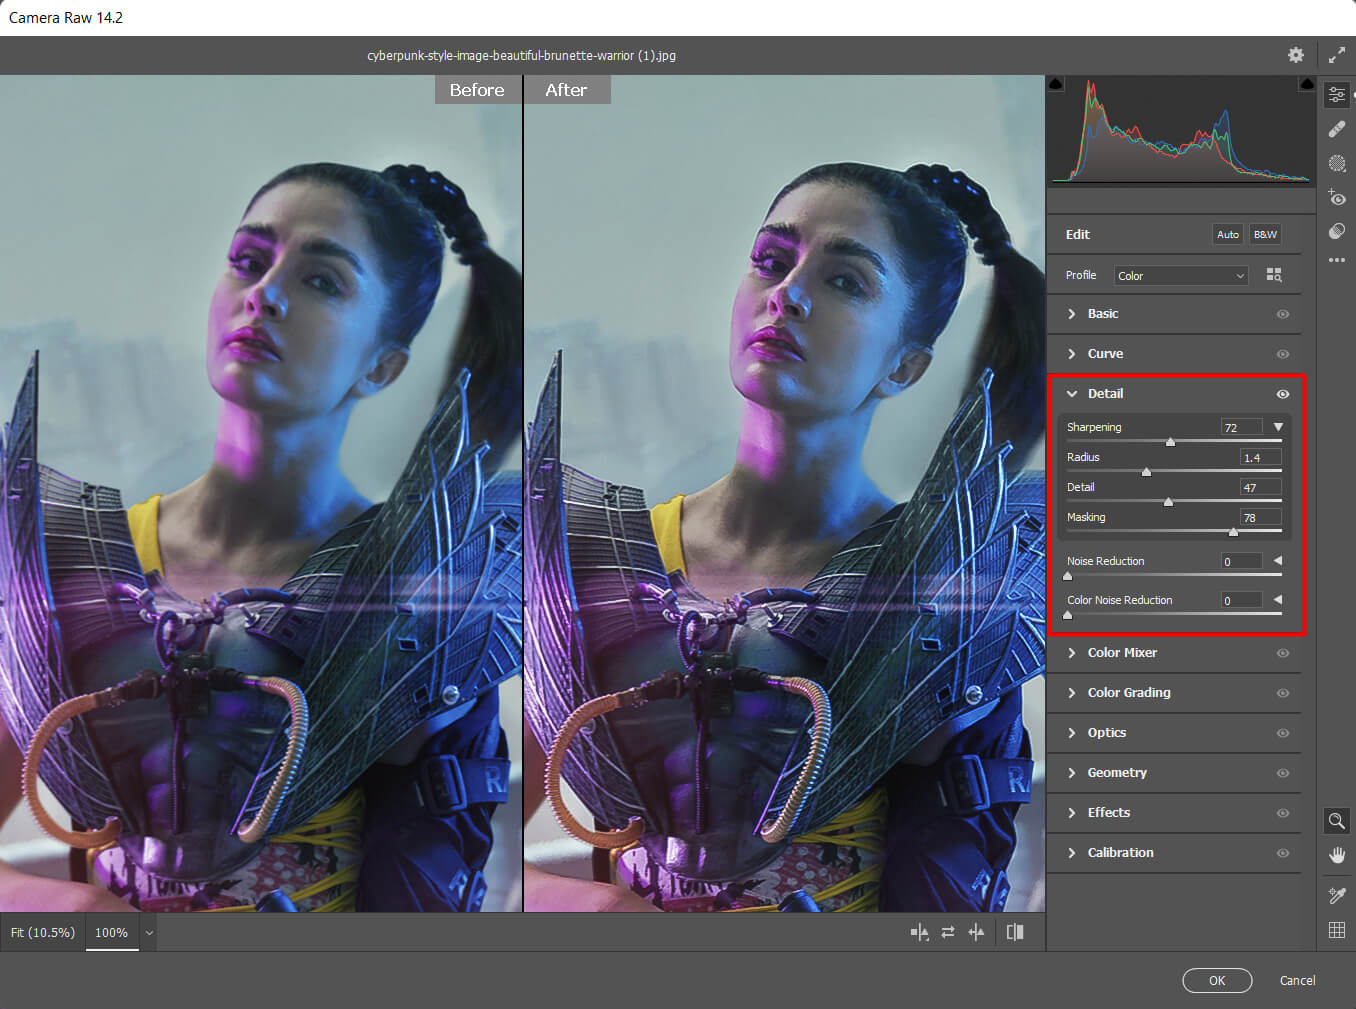Expand the Color Grading panel
The height and width of the screenshot is (1009, 1356).
click(1128, 693)
